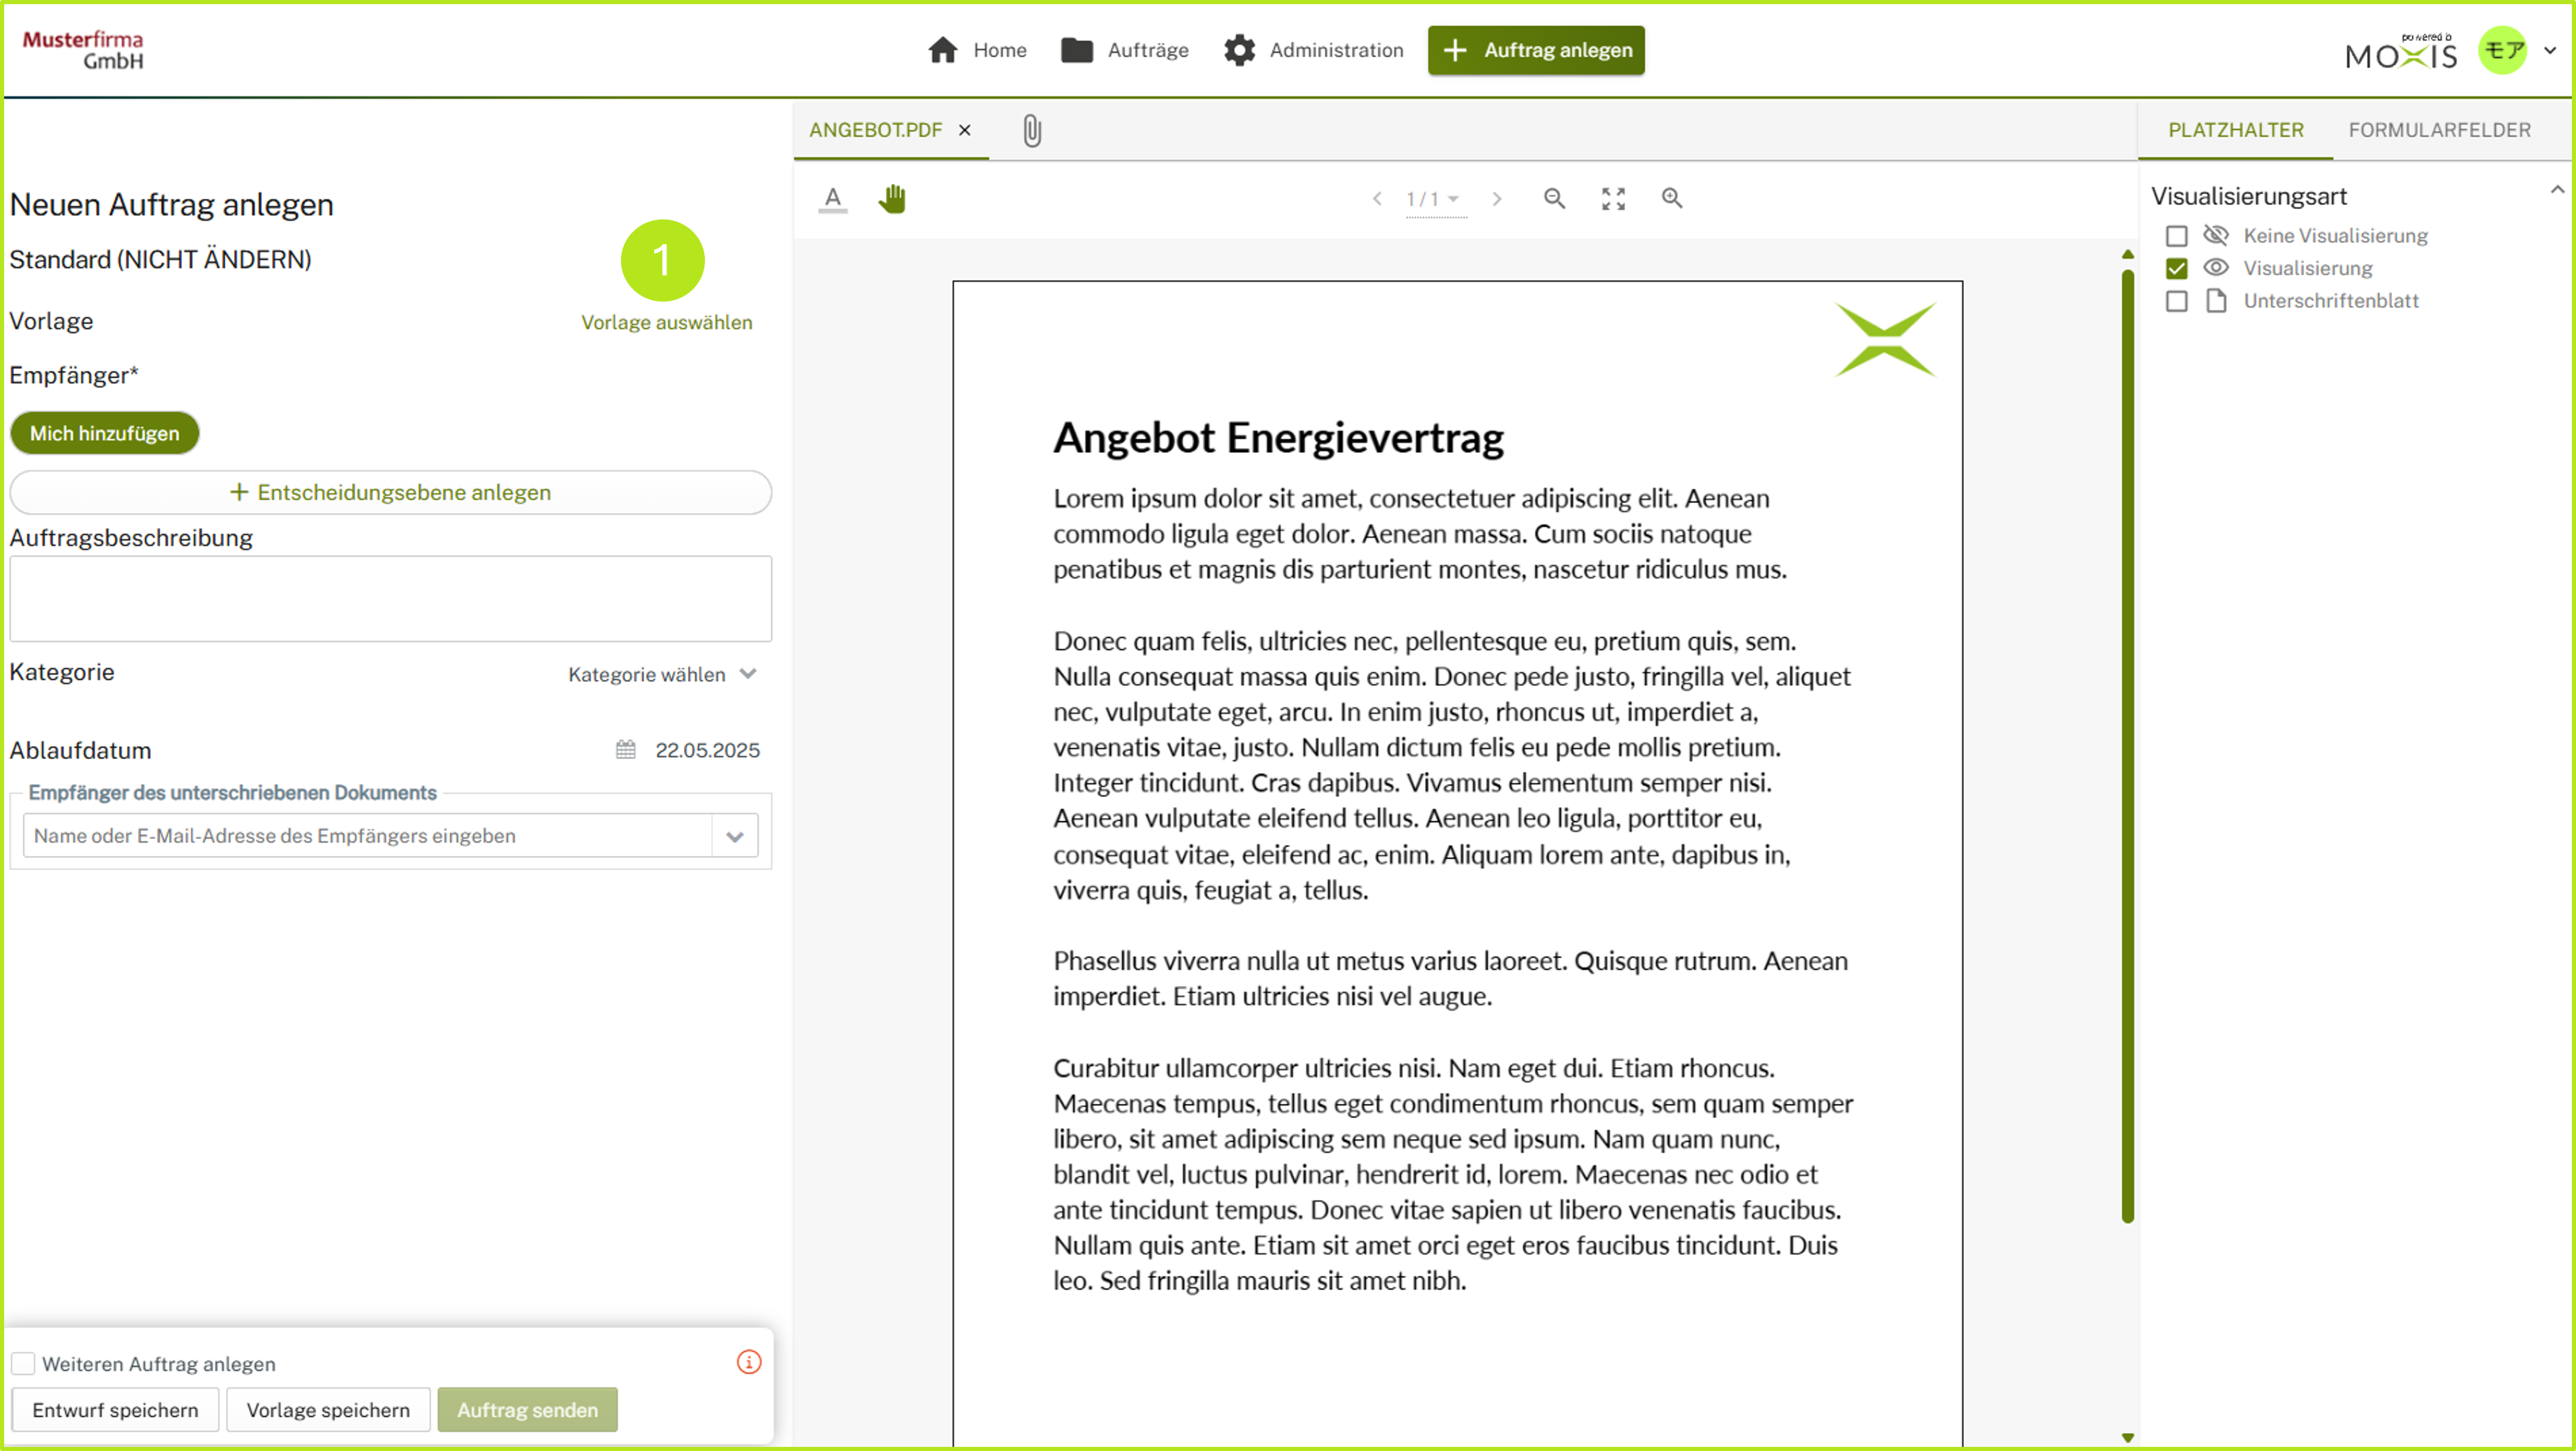Open the Ablaufdatum calendar icon
The image size is (2576, 1451).
626,750
